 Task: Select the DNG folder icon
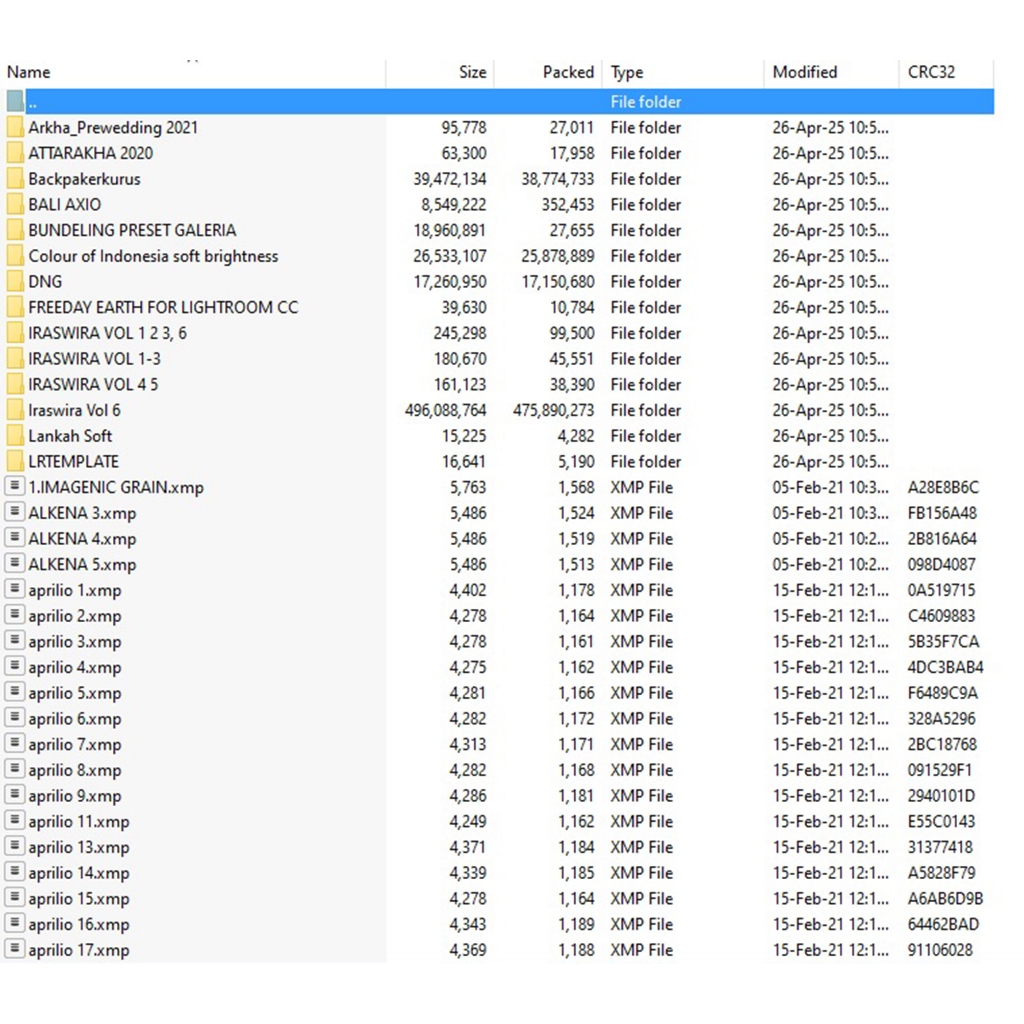14,282
